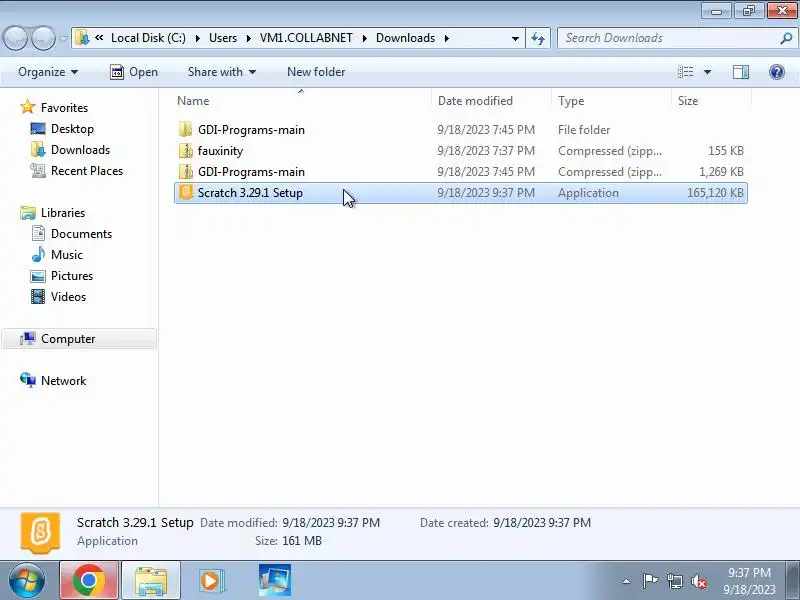
Task: Select VM1.COLLABNET in the address path
Action: (x=306, y=38)
